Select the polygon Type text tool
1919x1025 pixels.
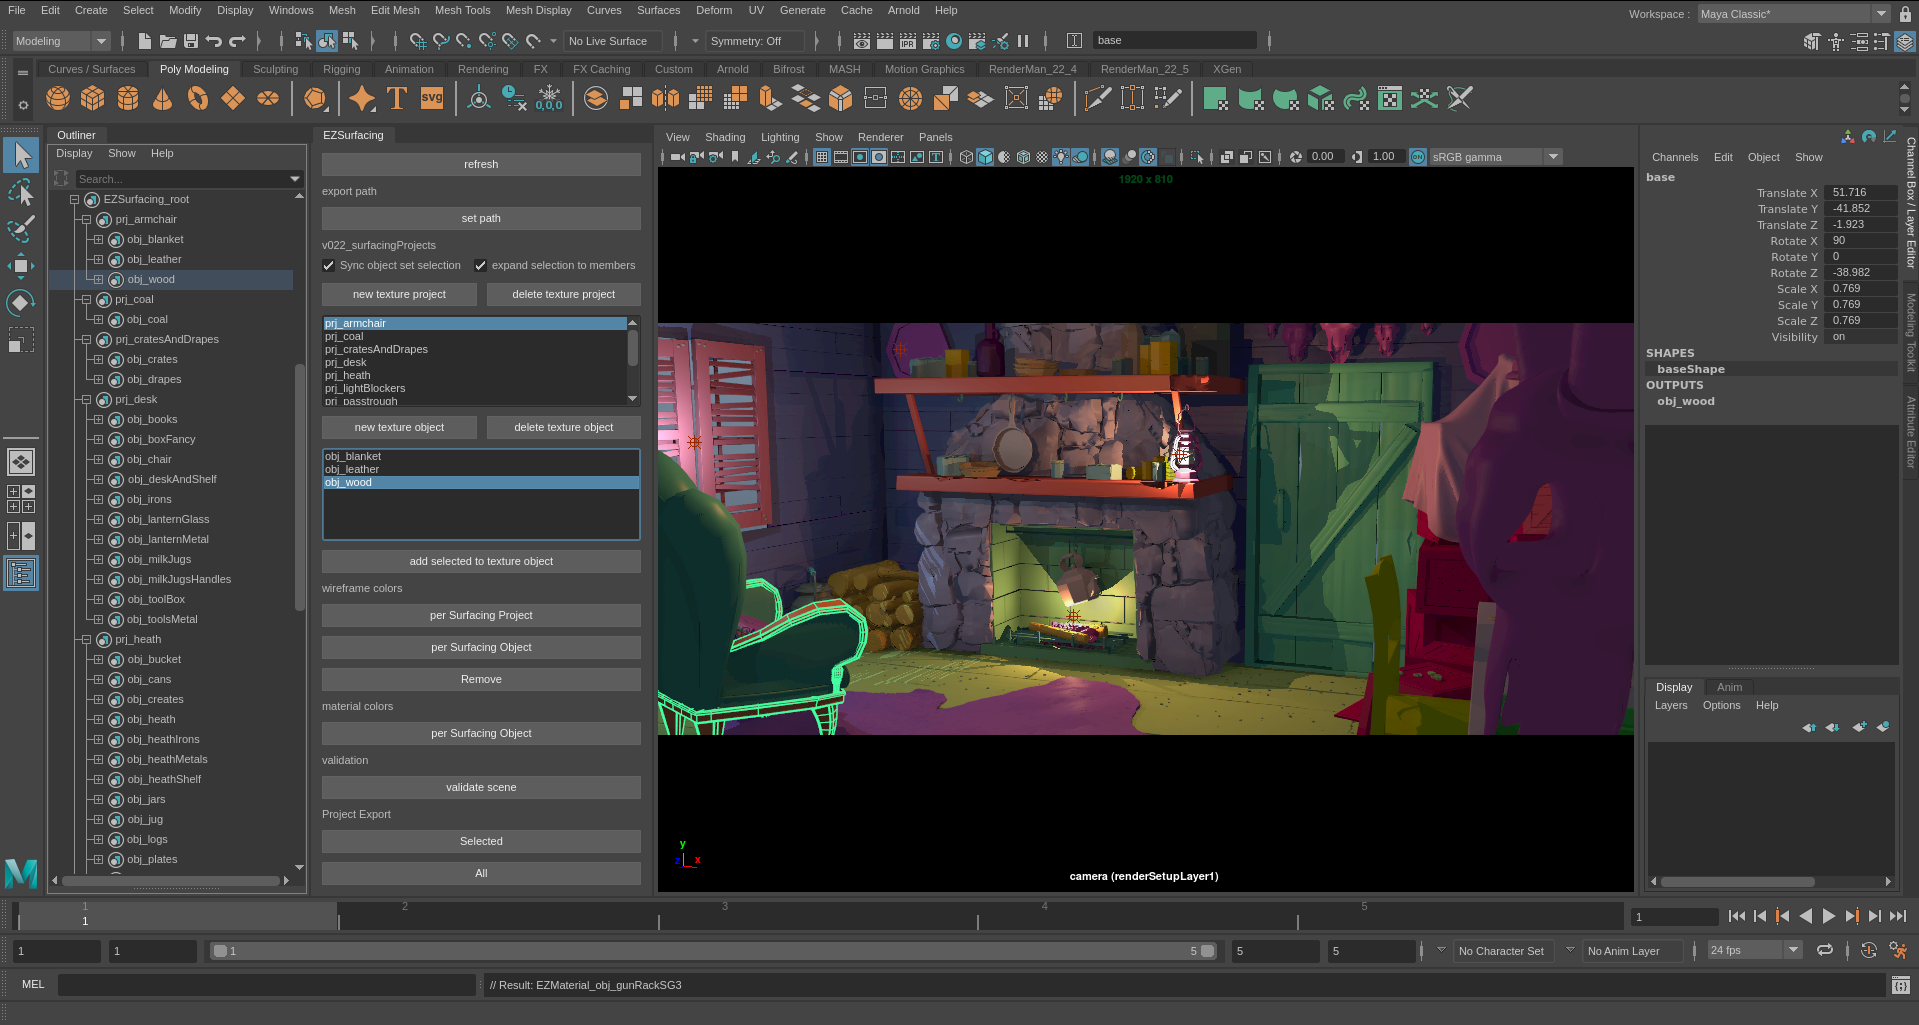point(397,98)
